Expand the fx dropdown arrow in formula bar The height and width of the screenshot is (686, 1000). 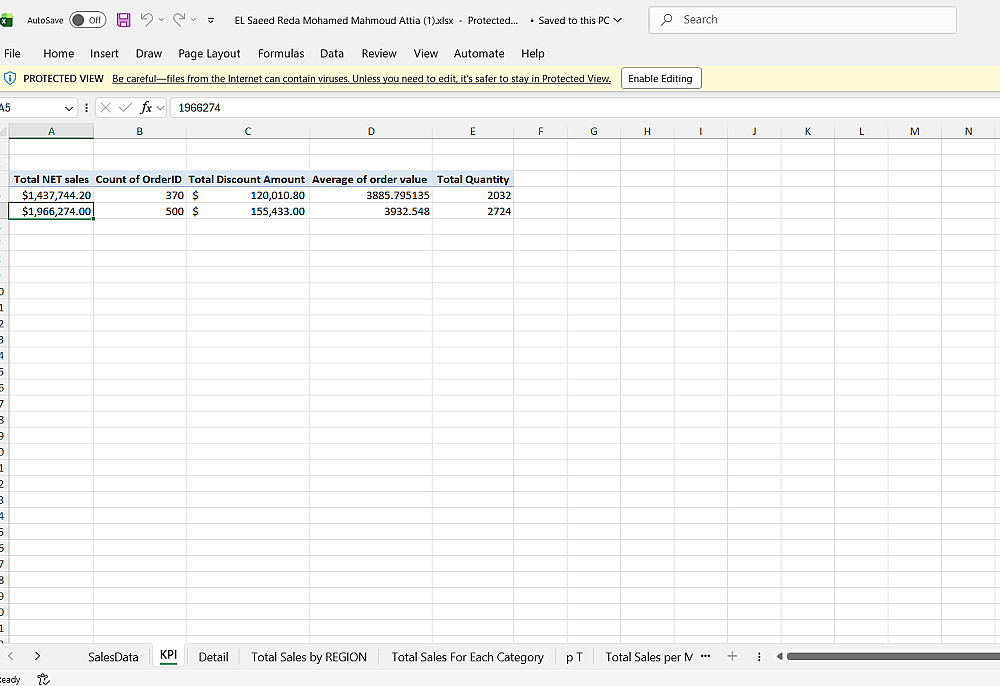point(160,108)
